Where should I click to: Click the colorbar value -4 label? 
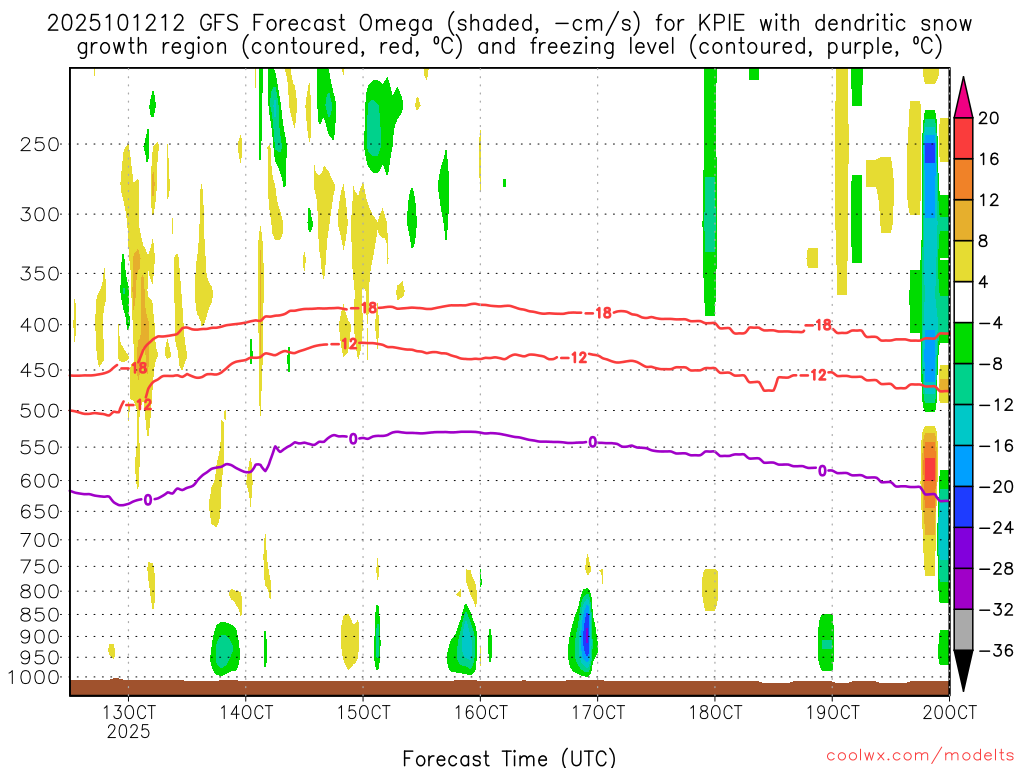point(991,323)
